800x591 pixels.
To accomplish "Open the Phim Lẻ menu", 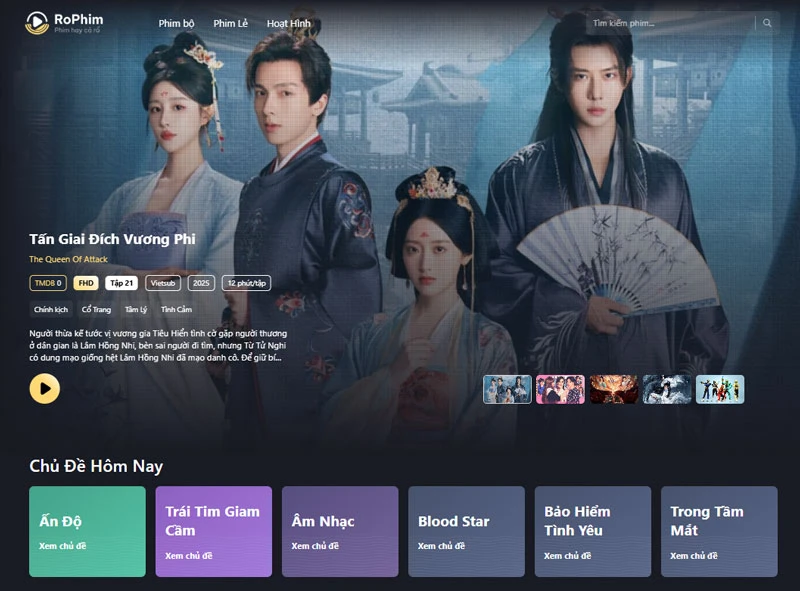I will 230,23.
